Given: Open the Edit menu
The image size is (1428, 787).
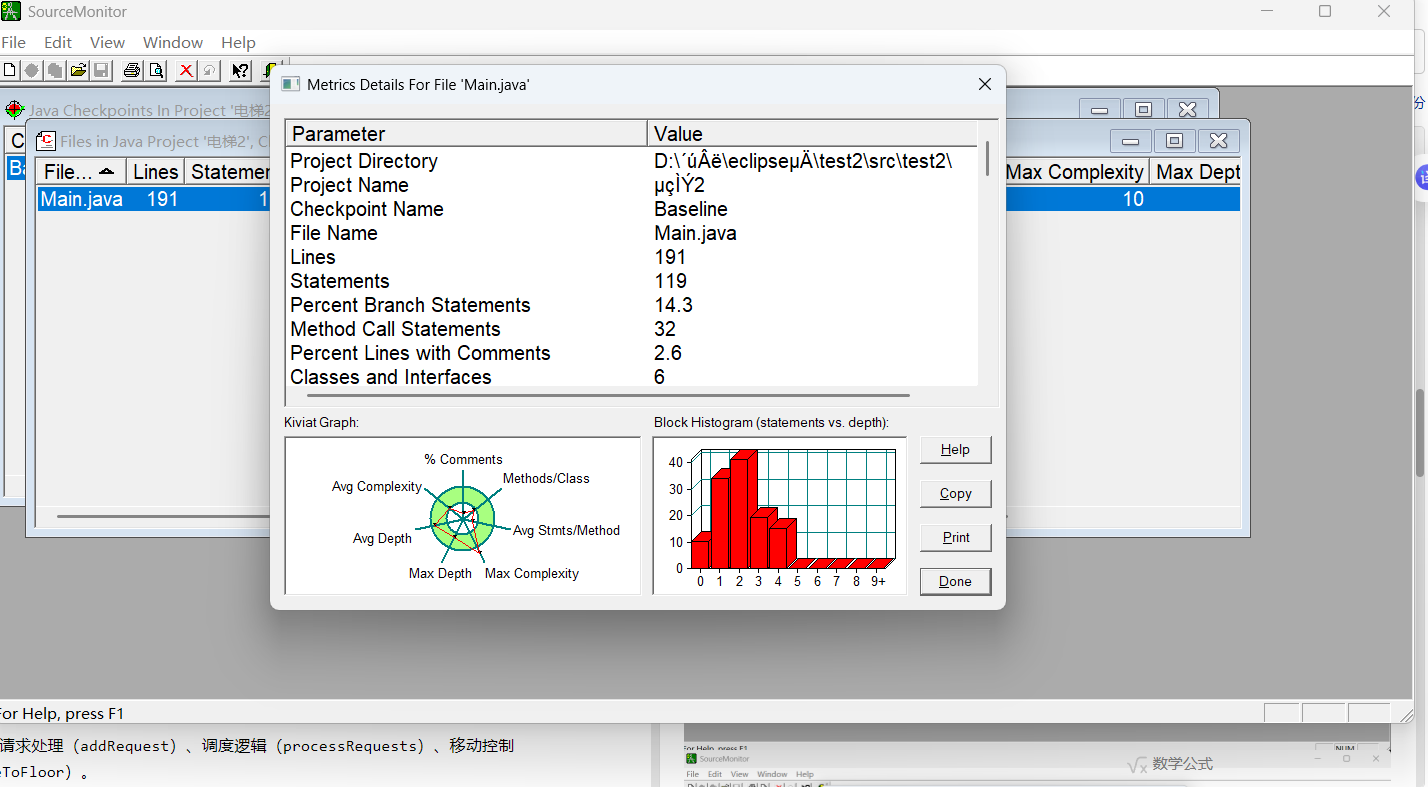Looking at the screenshot, I should (x=58, y=42).
